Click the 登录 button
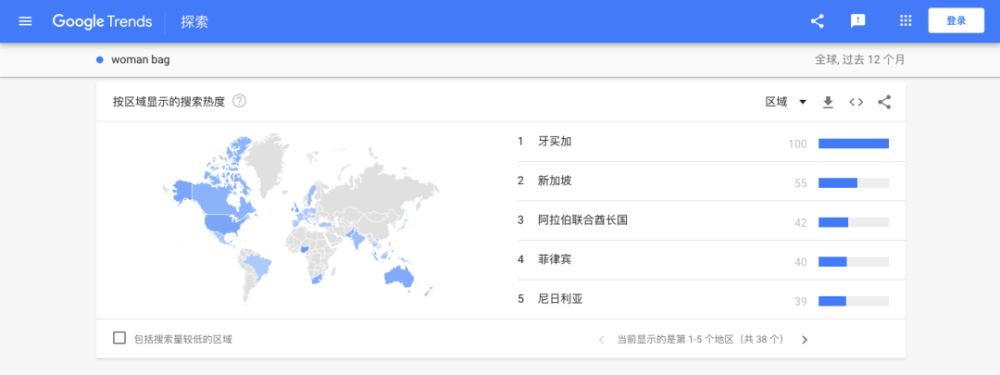Screen dimensions: 1000x375 coord(956,20)
